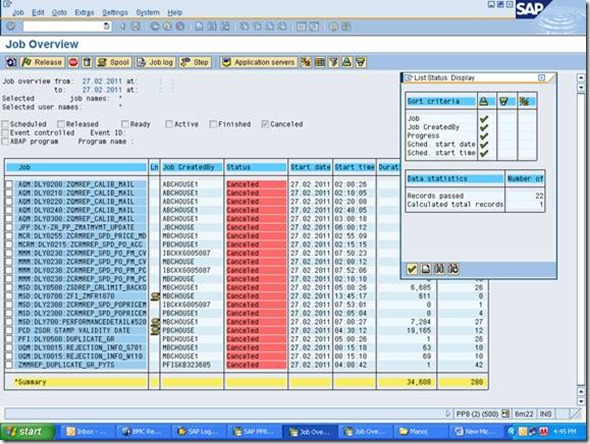
Task: Expand the status bar info triangle
Action: click(x=448, y=414)
